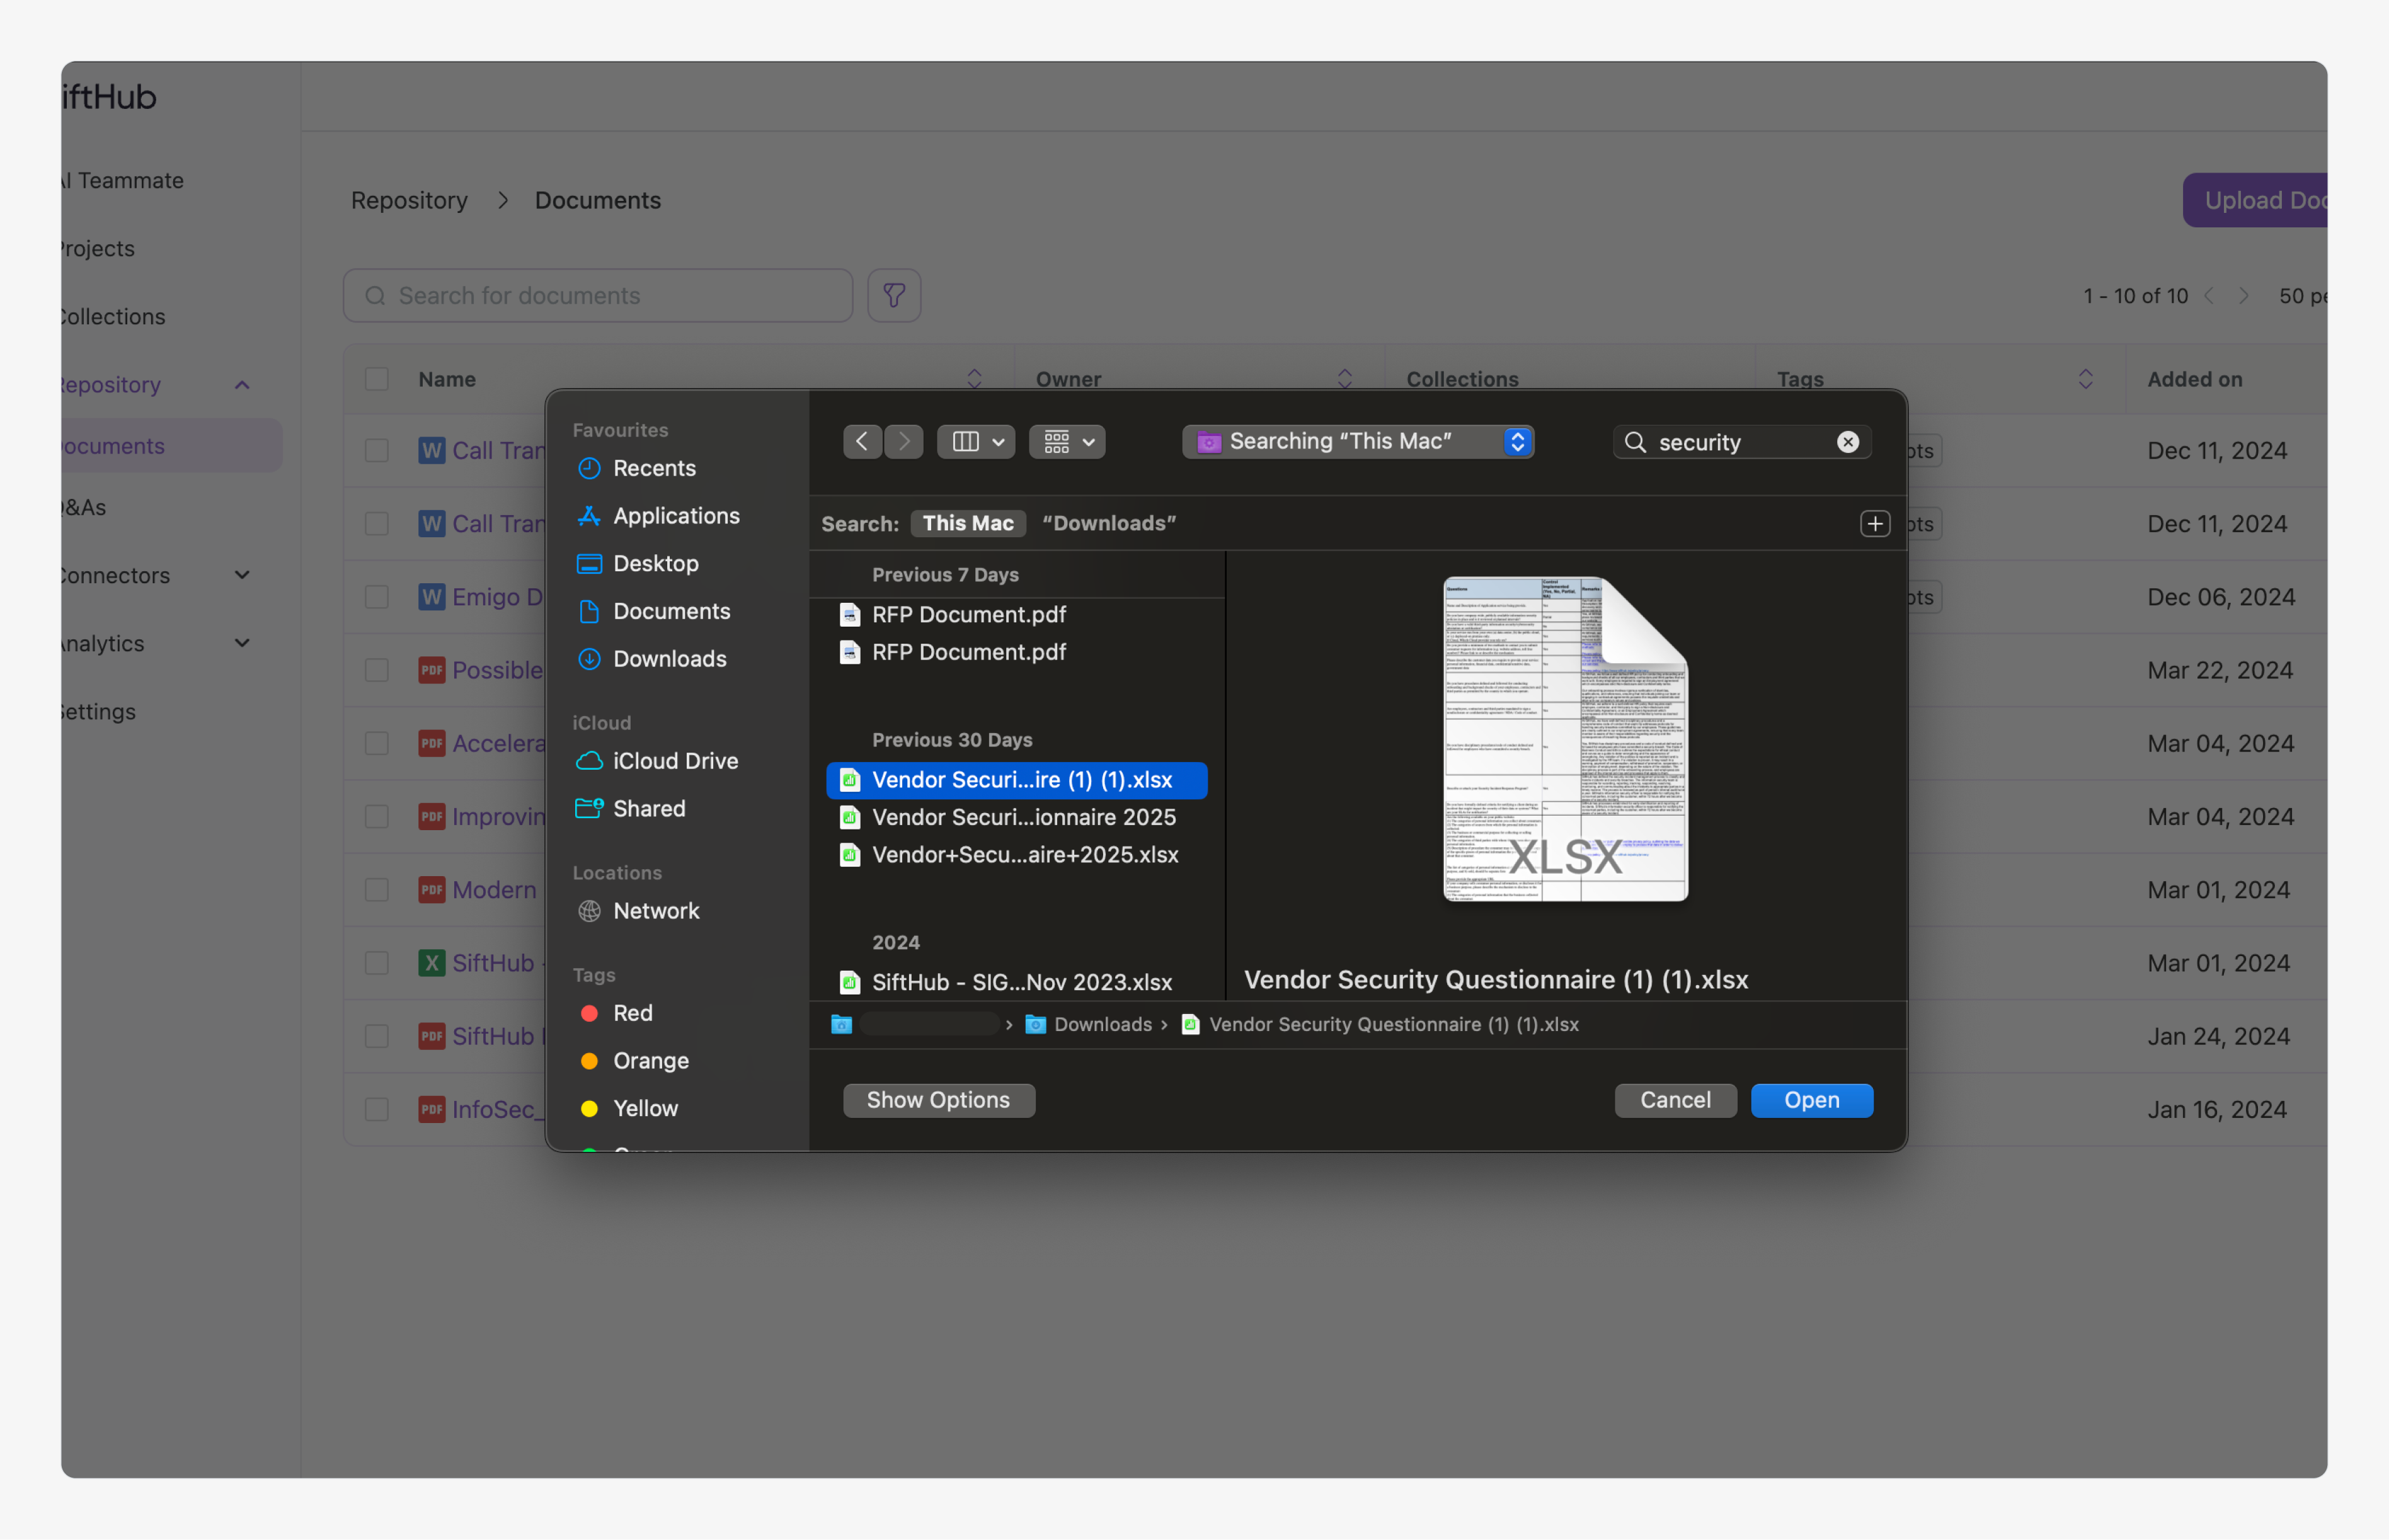2389x1540 pixels.
Task: Select iCloud Drive in the sidebar
Action: pyautogui.click(x=675, y=761)
